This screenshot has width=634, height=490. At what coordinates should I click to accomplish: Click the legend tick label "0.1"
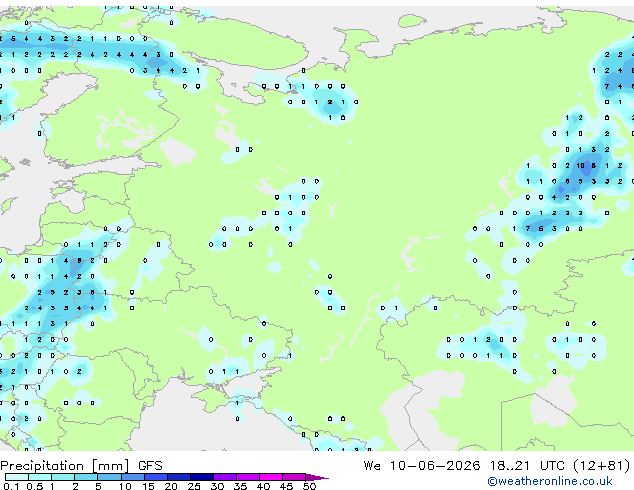click(11, 486)
